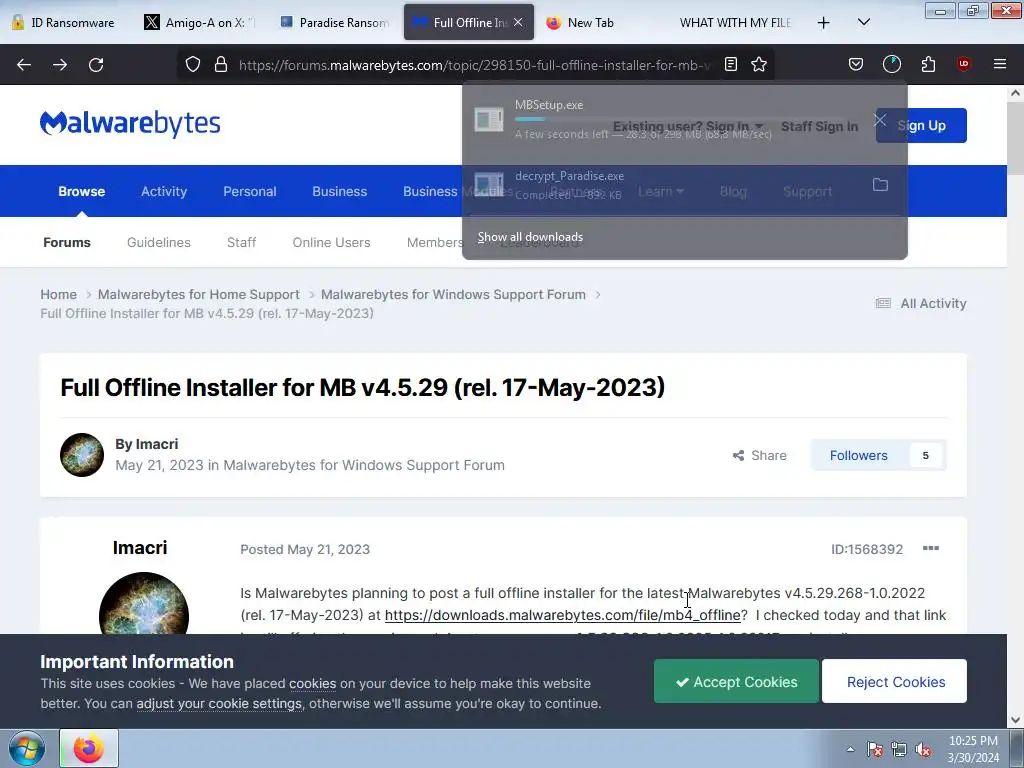Screen dimensions: 1024x768
Task: Select the Forums sub-menu item
Action: pos(67,242)
